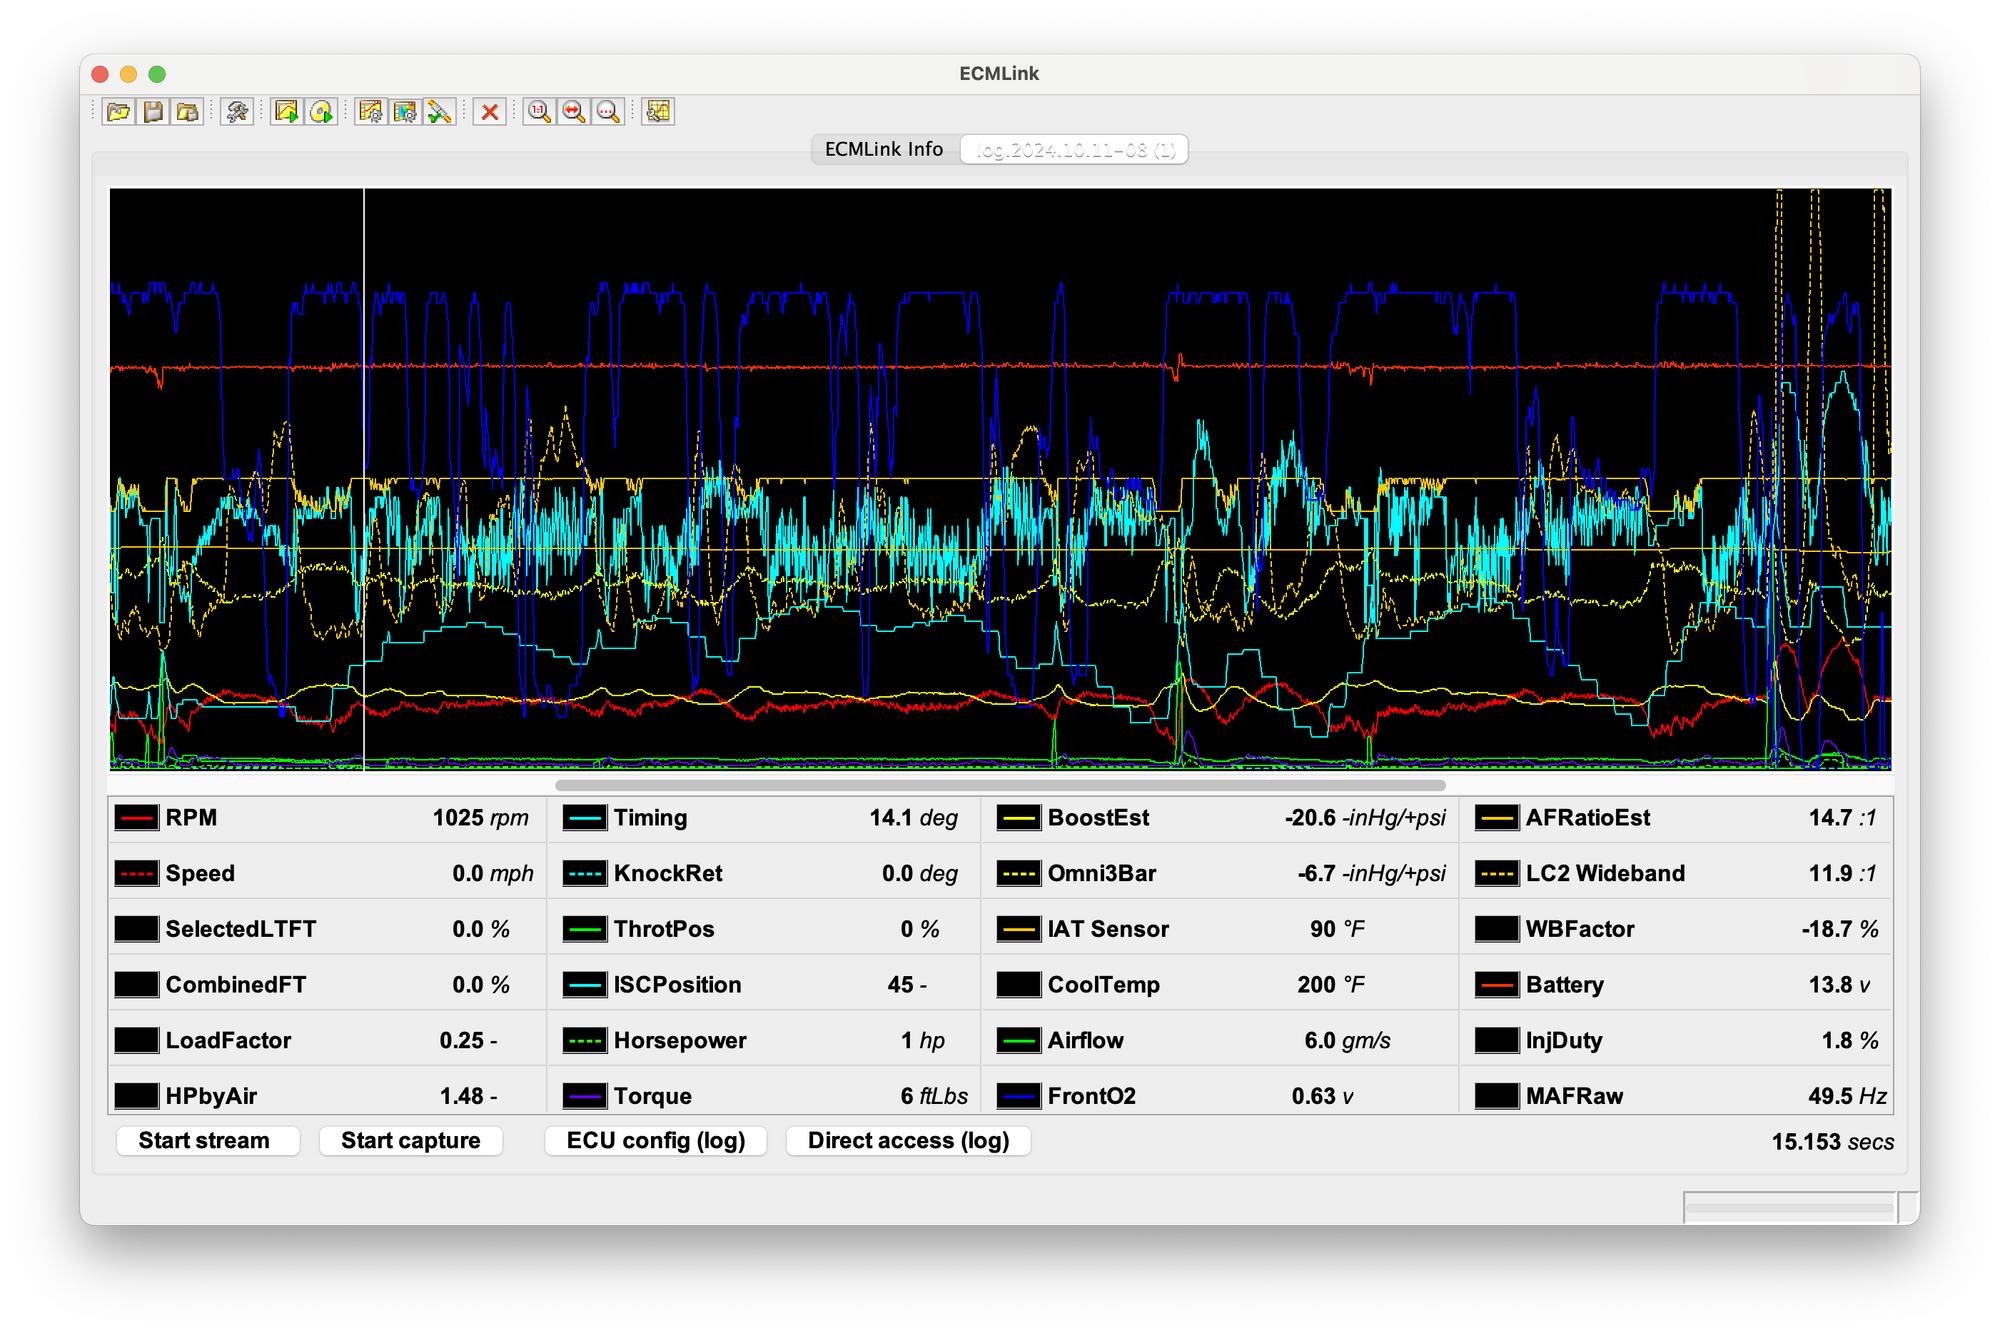Click the zoom selection magnifier icon with dots
Image resolution: width=2000 pixels, height=1331 pixels.
coord(607,112)
